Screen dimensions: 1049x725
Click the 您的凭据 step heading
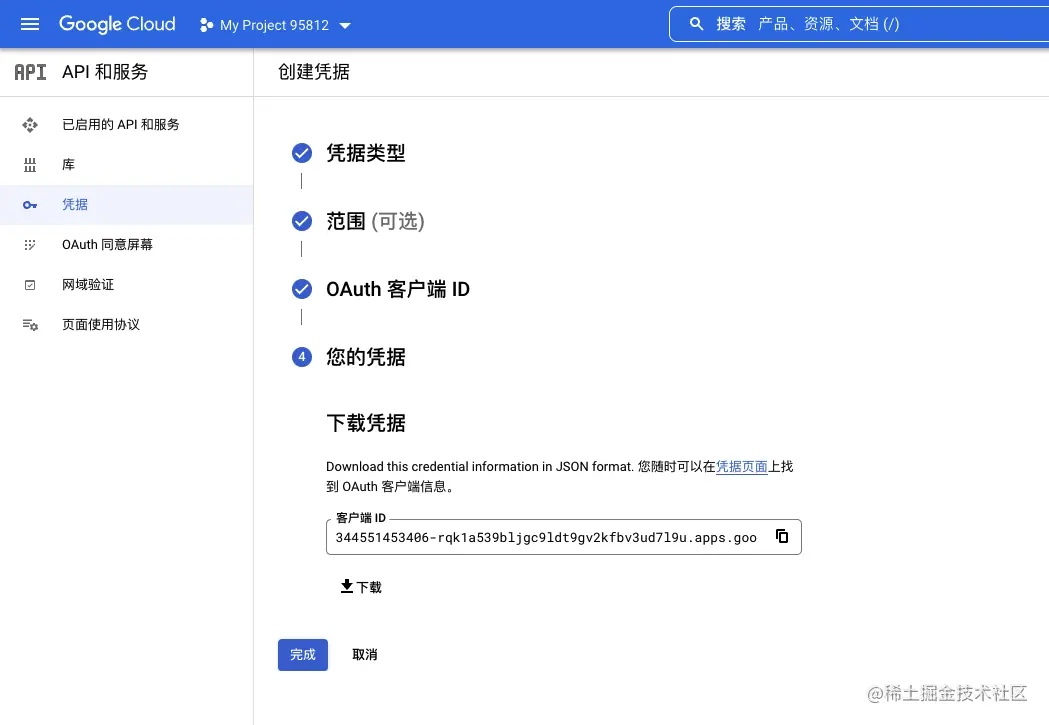[366, 357]
